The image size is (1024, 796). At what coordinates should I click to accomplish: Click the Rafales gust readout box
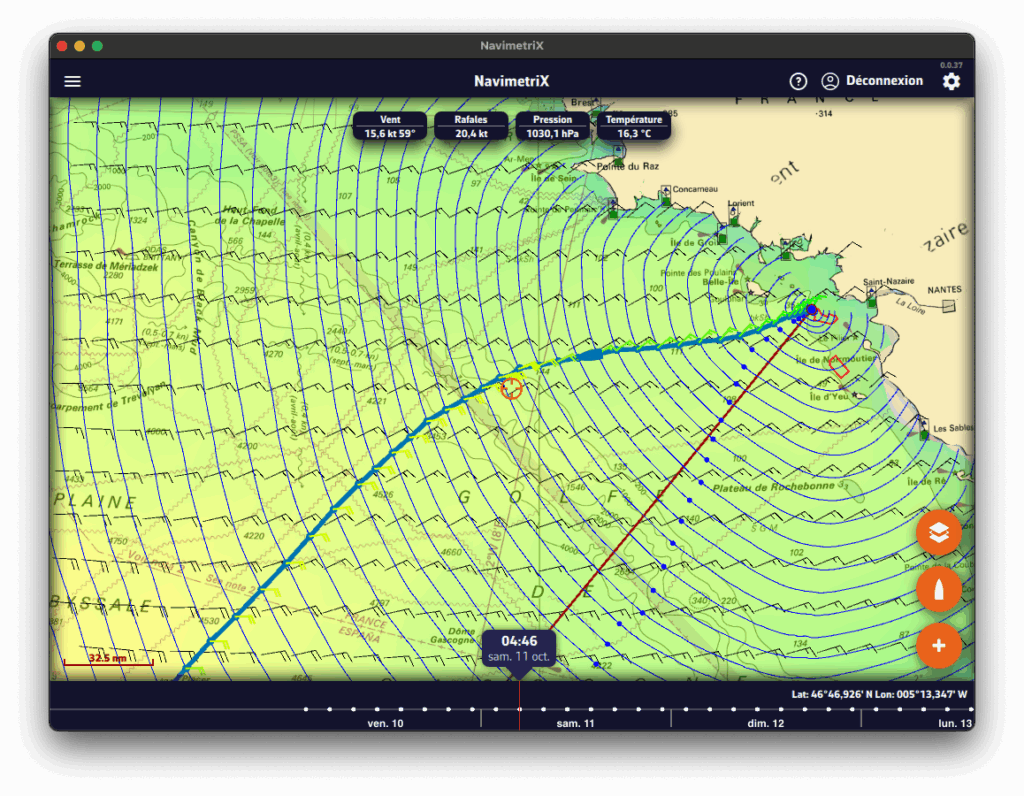[x=471, y=126]
